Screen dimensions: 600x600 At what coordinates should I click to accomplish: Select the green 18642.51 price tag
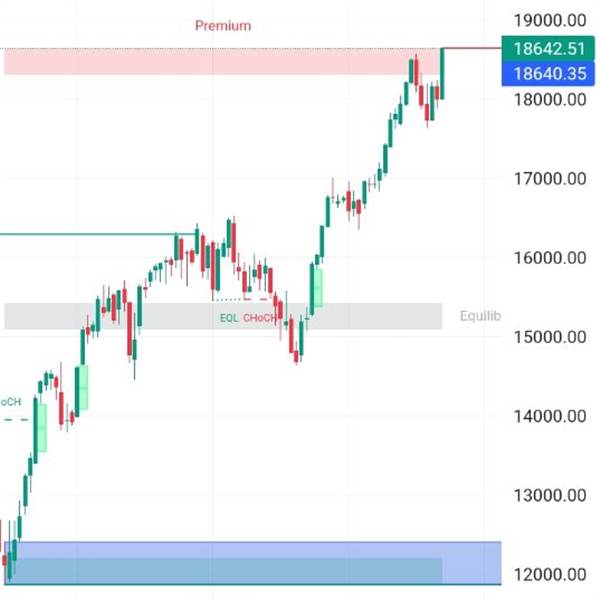[548, 49]
